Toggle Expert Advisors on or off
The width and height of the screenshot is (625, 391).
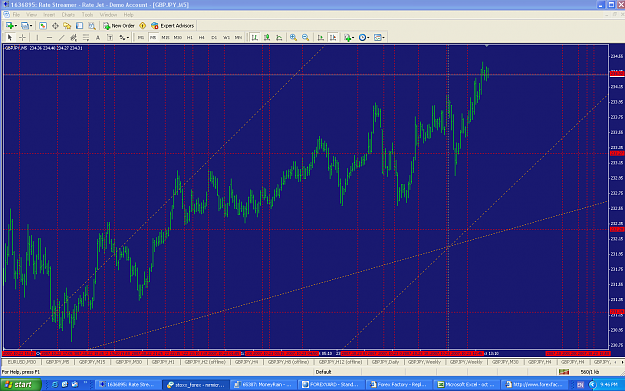click(x=173, y=26)
